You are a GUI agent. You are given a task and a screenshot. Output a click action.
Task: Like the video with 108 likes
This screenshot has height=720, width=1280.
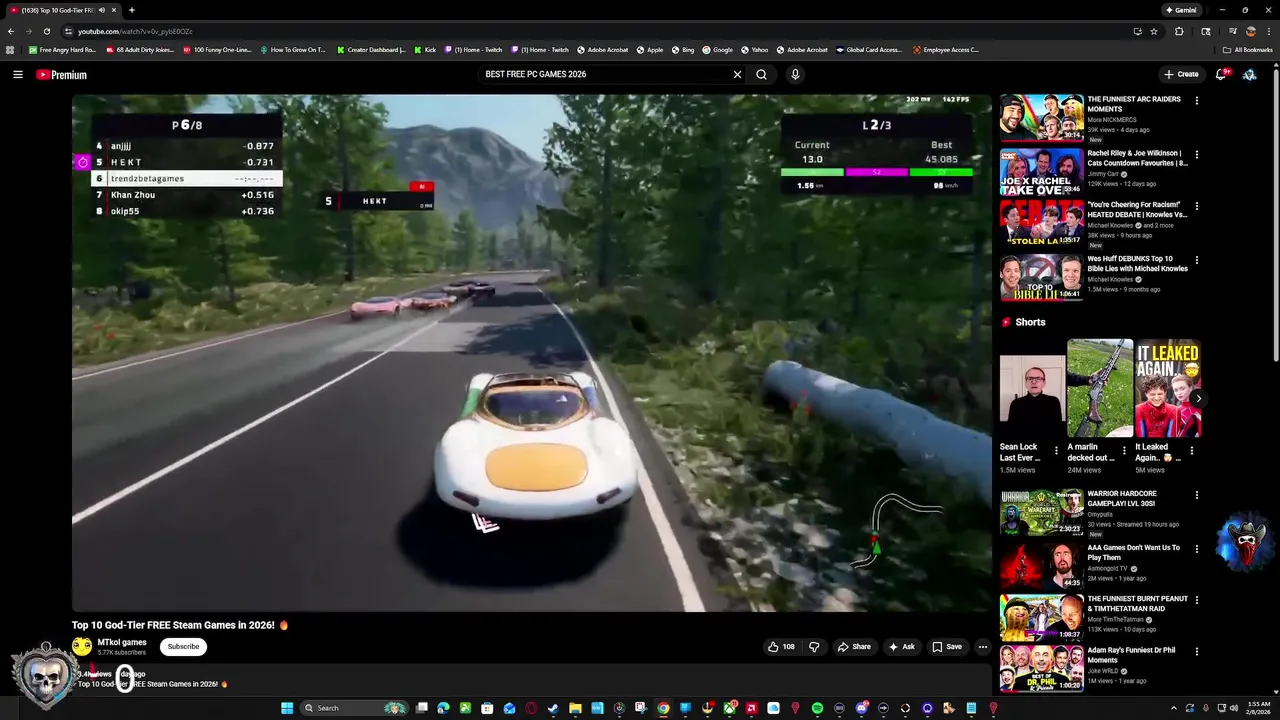[781, 647]
